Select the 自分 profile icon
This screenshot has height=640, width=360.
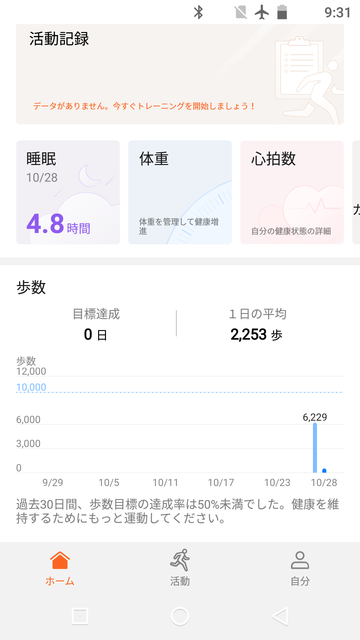300,560
